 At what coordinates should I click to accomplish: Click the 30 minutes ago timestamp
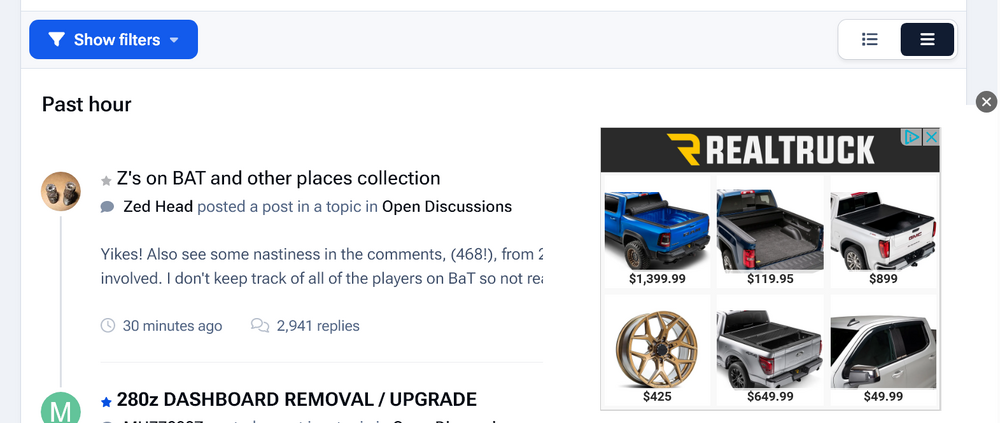(172, 326)
